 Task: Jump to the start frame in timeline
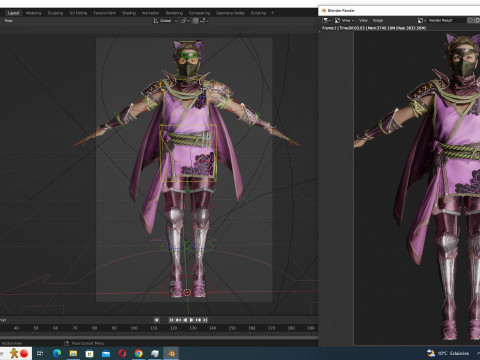pos(171,320)
